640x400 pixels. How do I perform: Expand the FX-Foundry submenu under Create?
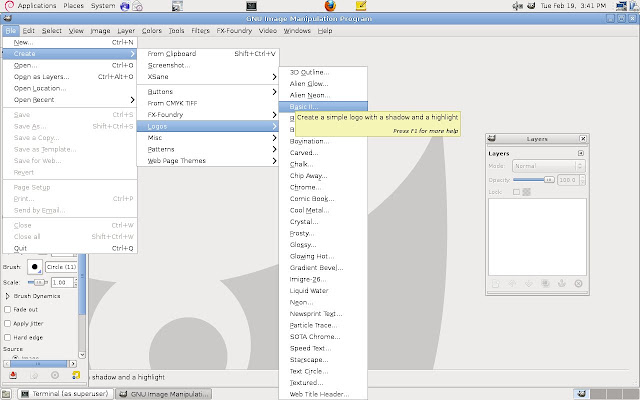(208, 115)
